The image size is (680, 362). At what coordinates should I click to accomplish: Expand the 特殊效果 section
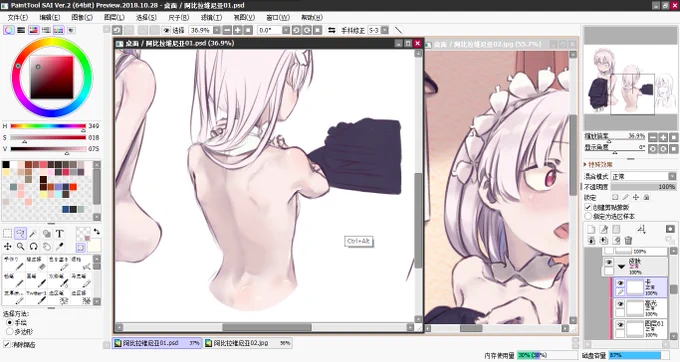tap(598, 165)
